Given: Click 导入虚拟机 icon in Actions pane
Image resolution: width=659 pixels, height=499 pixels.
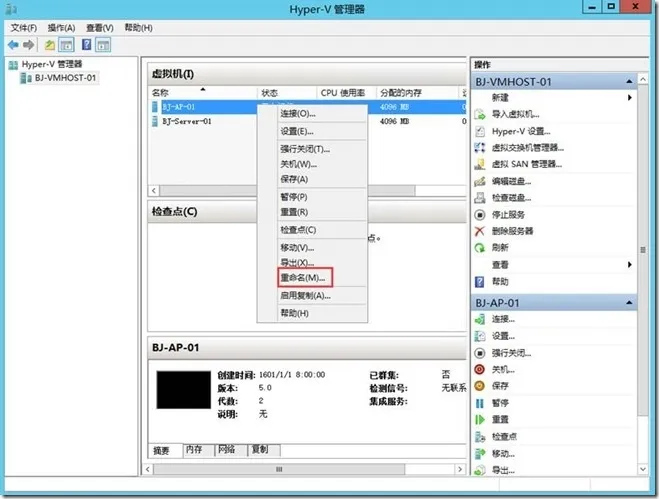Looking at the screenshot, I should [480, 114].
